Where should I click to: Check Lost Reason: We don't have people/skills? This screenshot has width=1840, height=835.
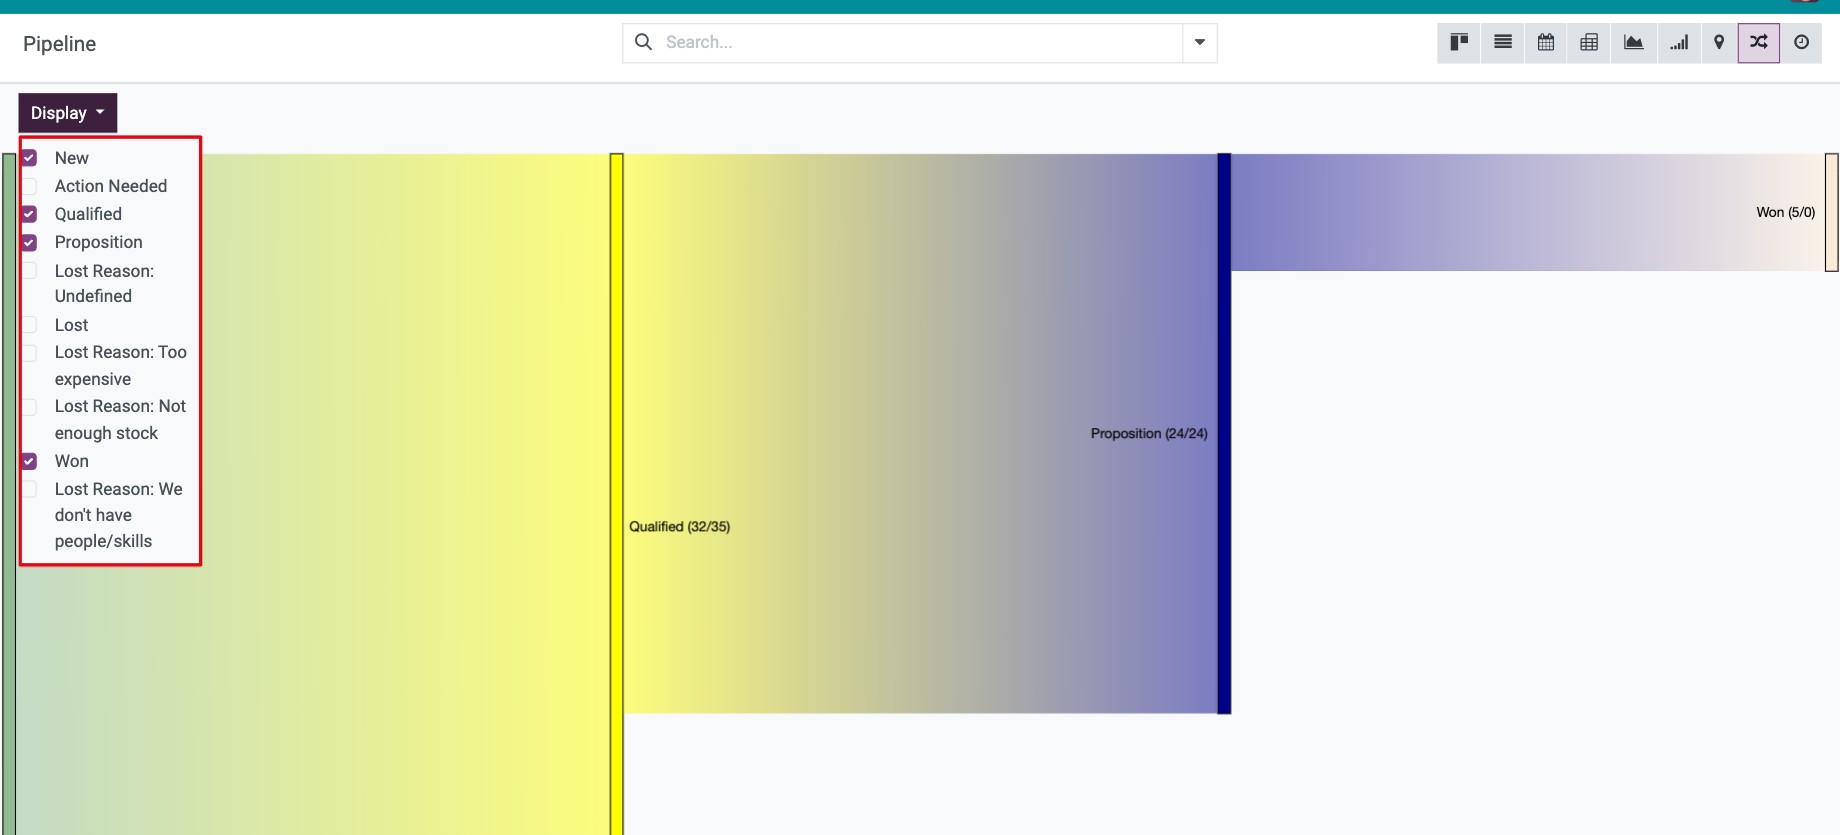pyautogui.click(x=30, y=489)
